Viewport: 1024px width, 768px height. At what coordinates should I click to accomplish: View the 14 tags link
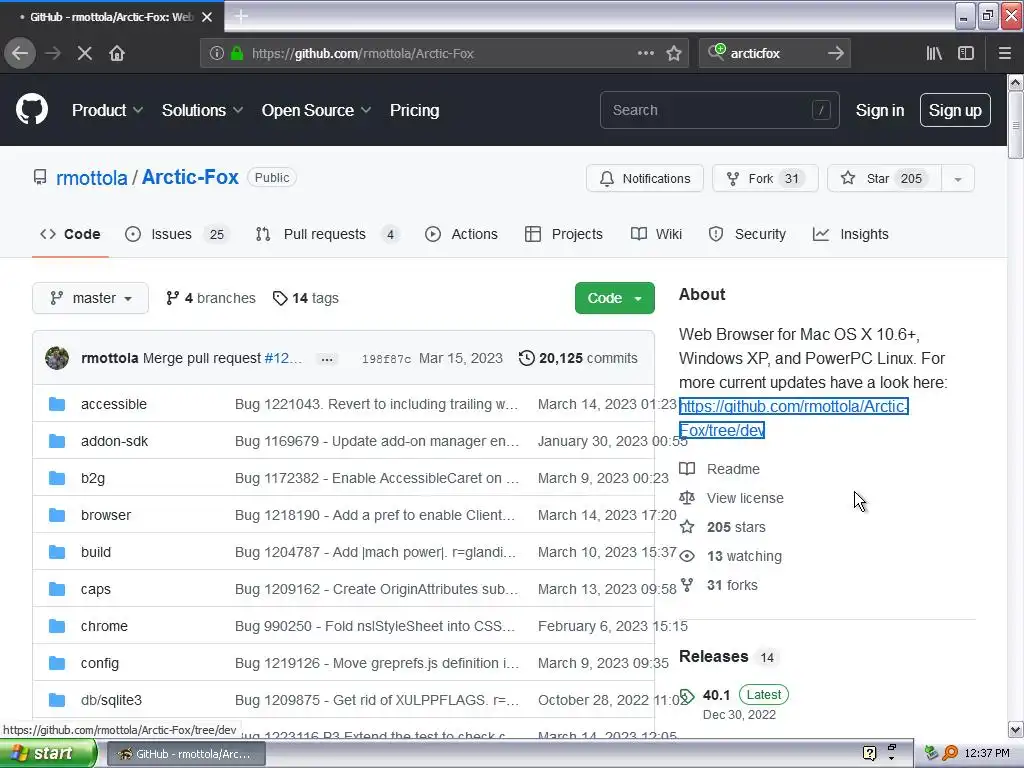[306, 298]
